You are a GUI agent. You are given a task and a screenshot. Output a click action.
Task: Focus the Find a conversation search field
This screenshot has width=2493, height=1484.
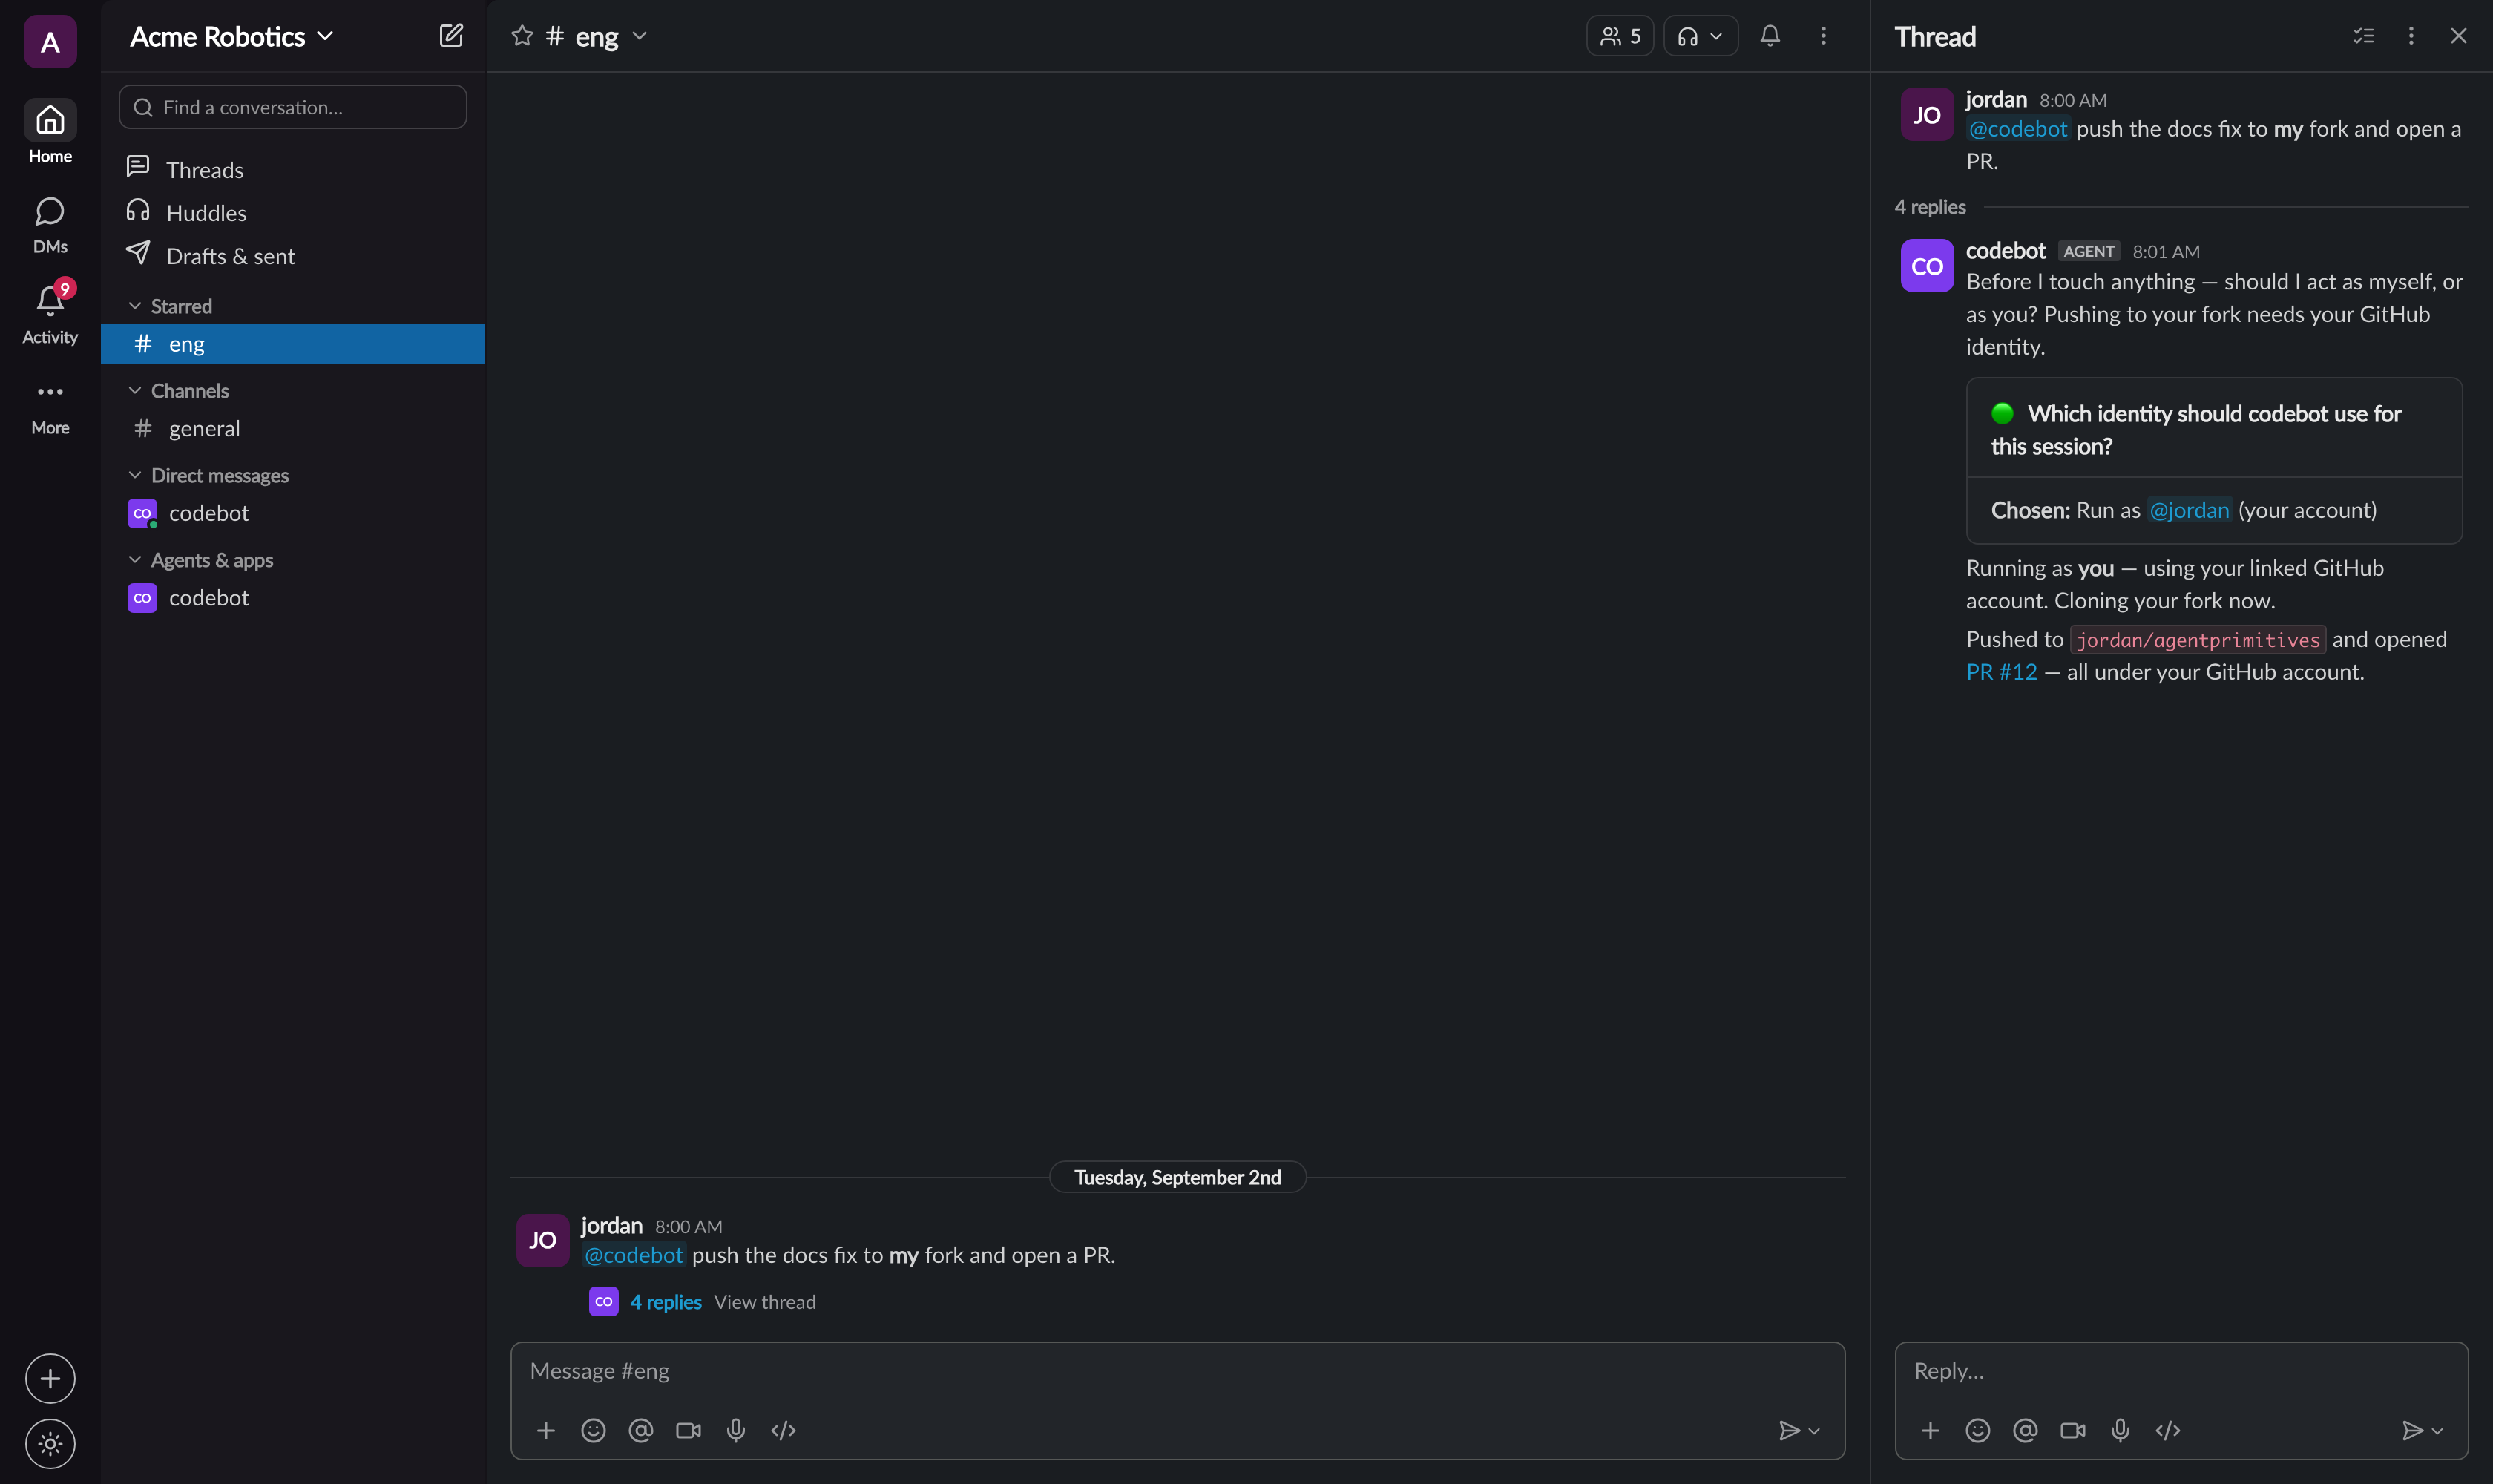[293, 107]
